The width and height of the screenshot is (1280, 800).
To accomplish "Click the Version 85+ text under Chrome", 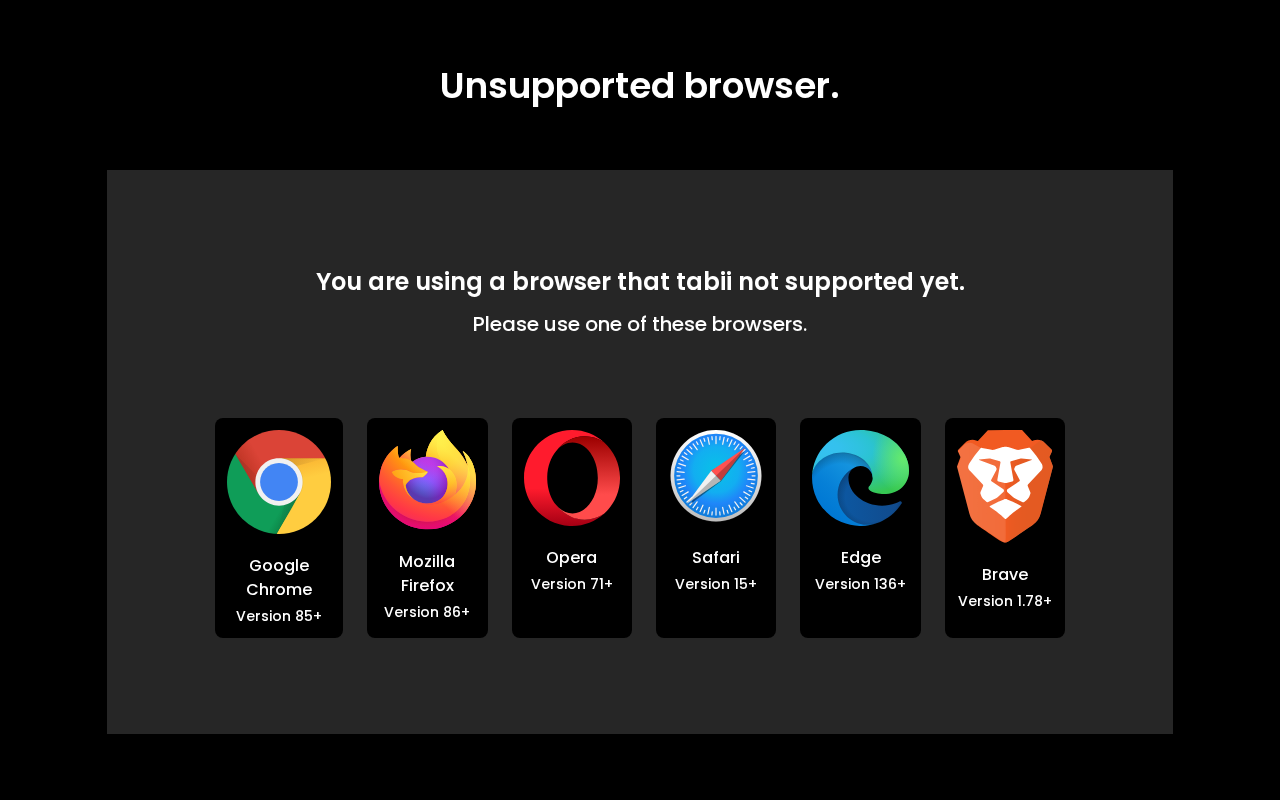I will (x=279, y=616).
